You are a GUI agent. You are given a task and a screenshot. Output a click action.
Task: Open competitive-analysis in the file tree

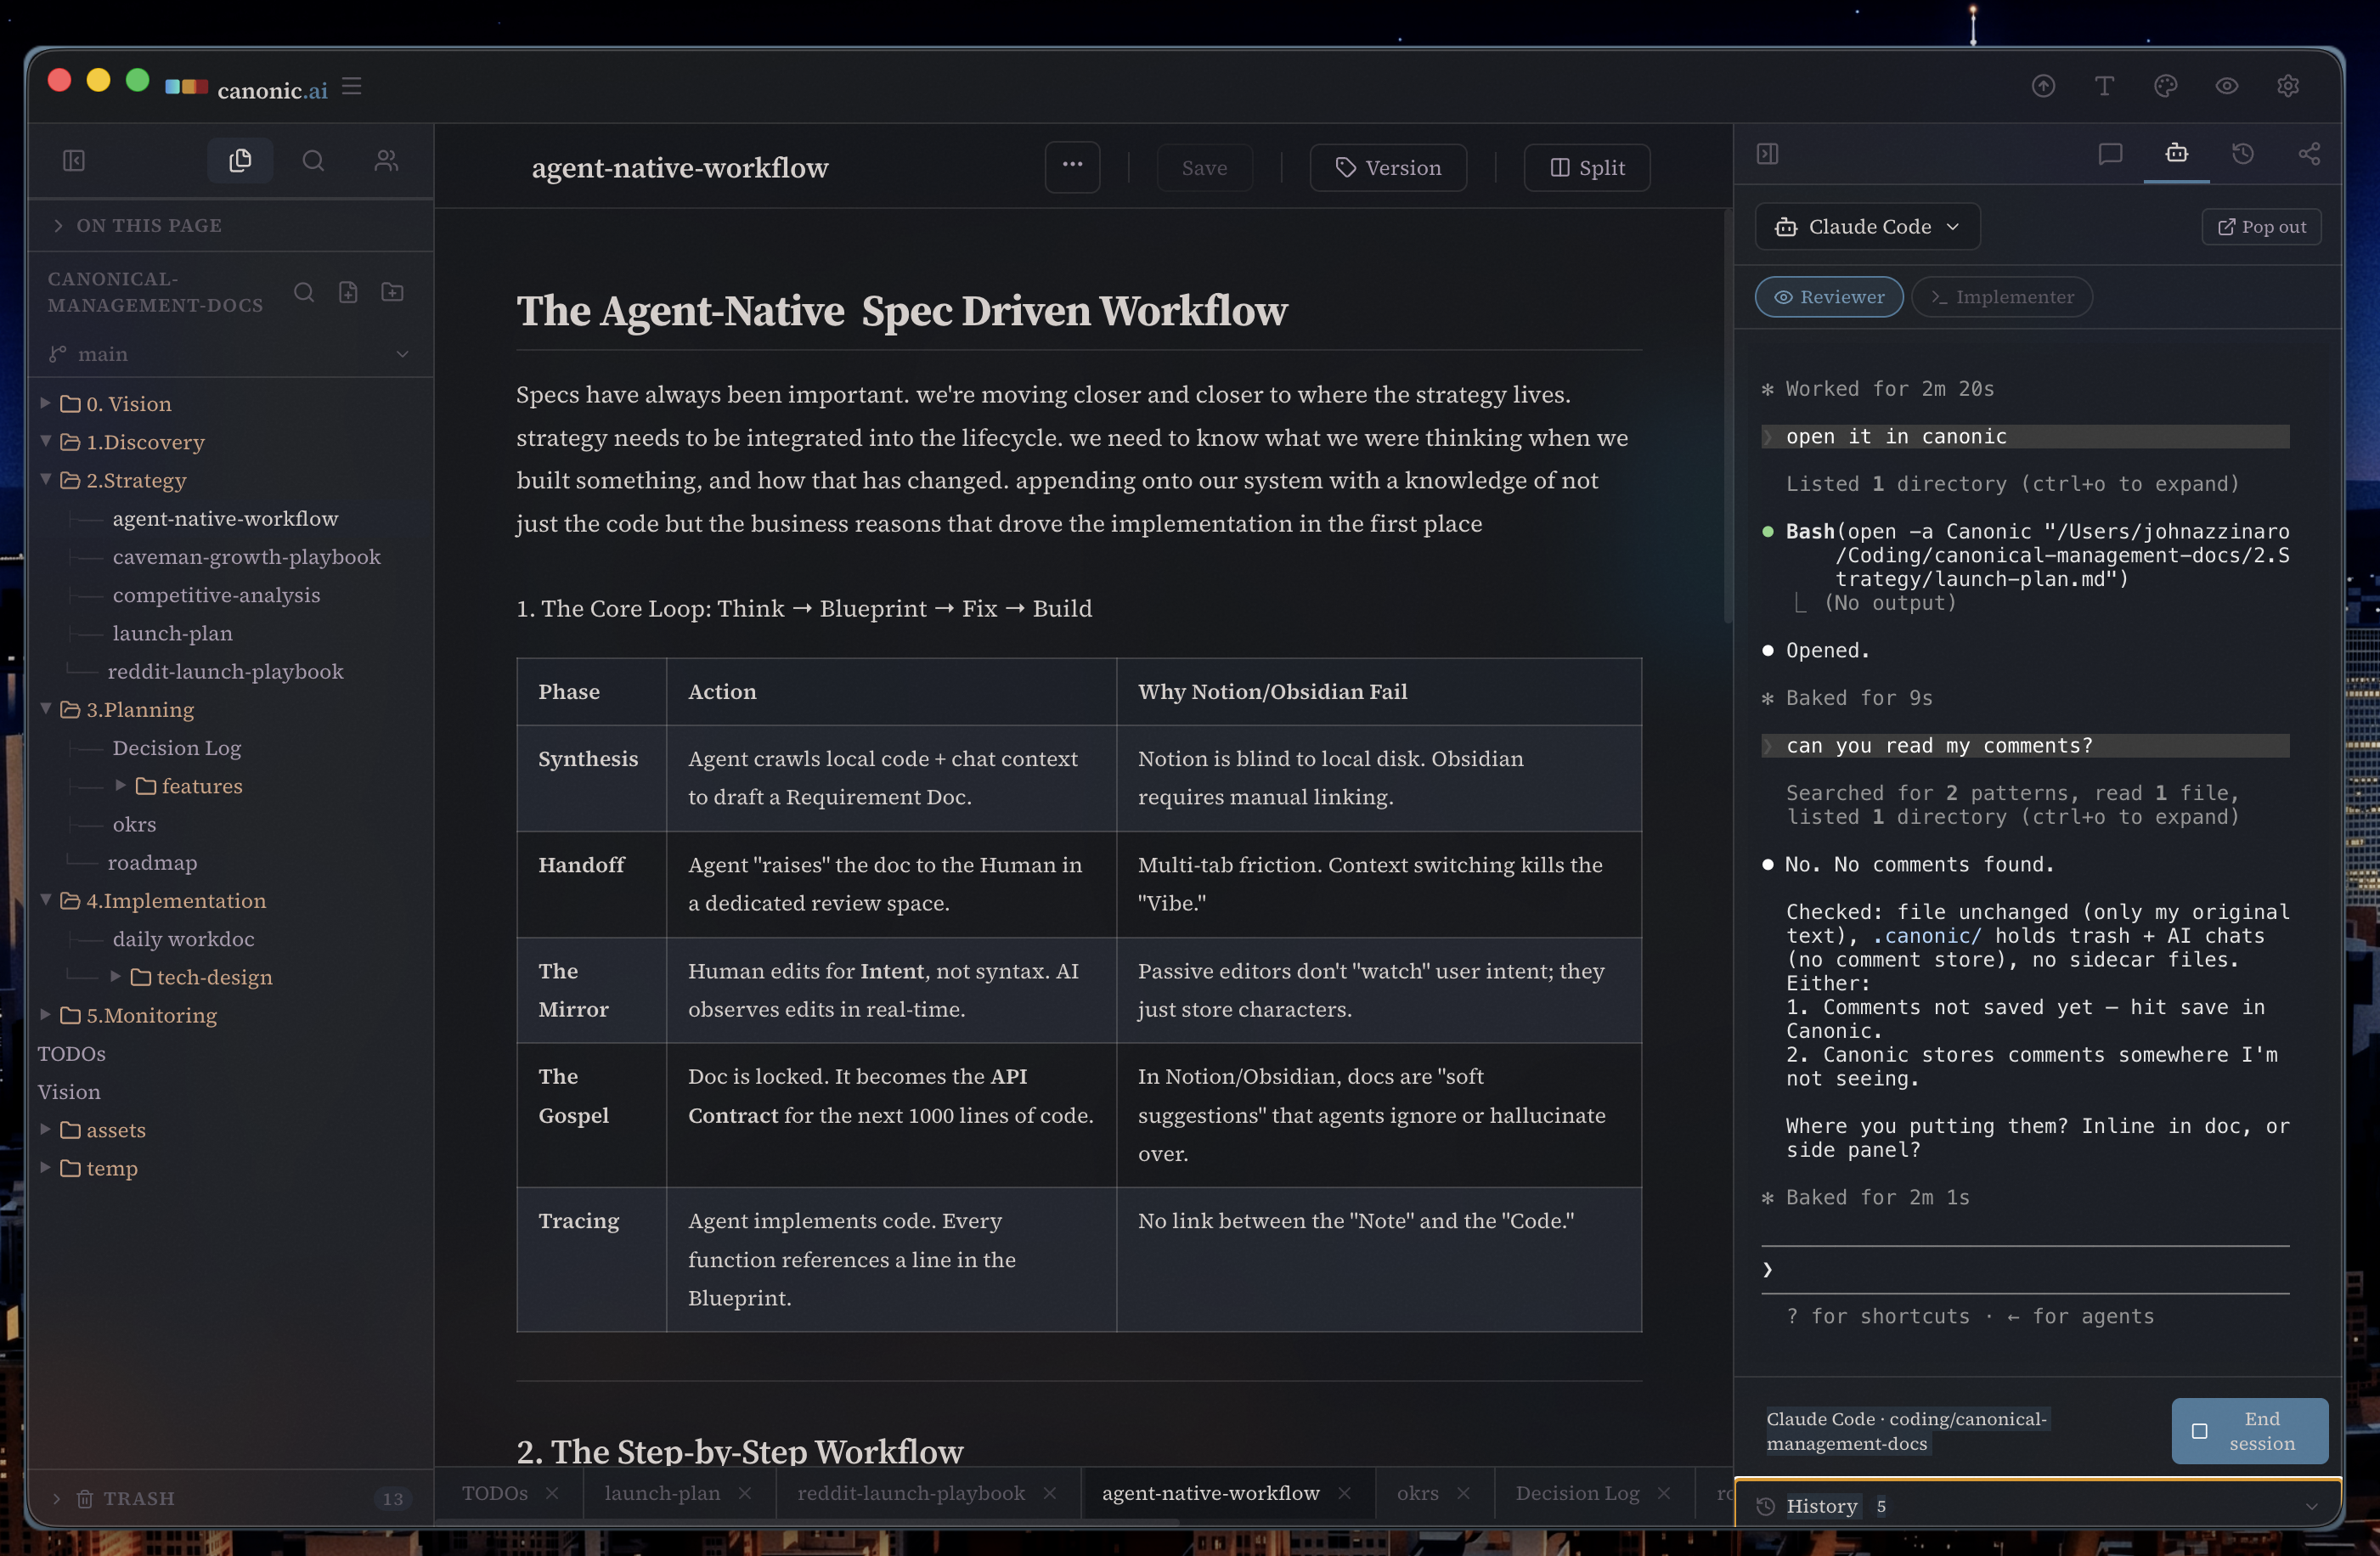point(216,595)
